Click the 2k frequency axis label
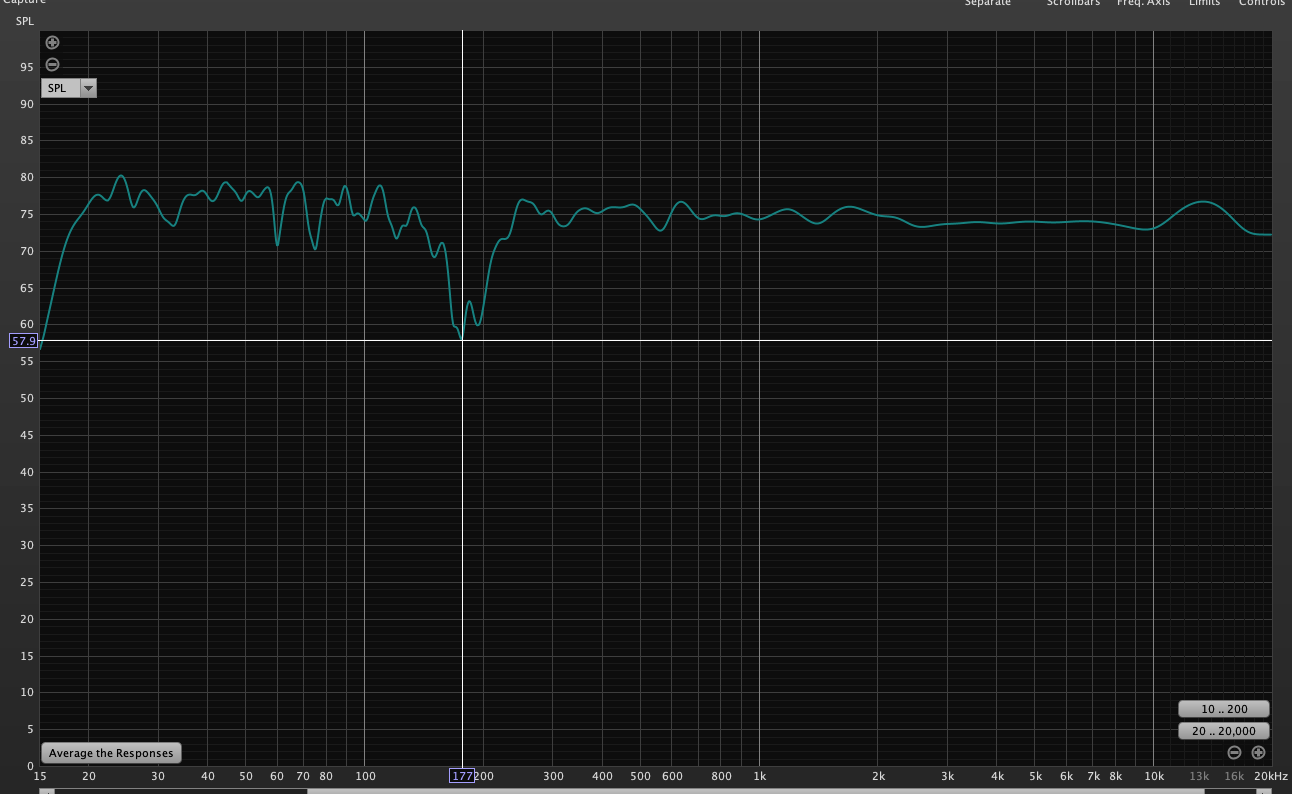 [x=878, y=776]
